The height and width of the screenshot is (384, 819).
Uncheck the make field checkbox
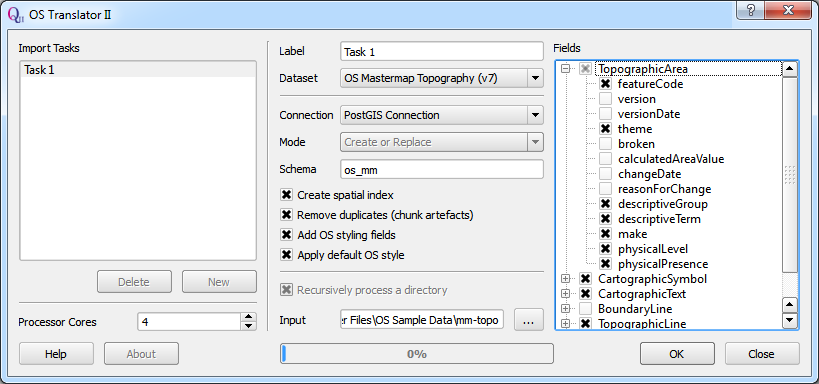point(605,234)
